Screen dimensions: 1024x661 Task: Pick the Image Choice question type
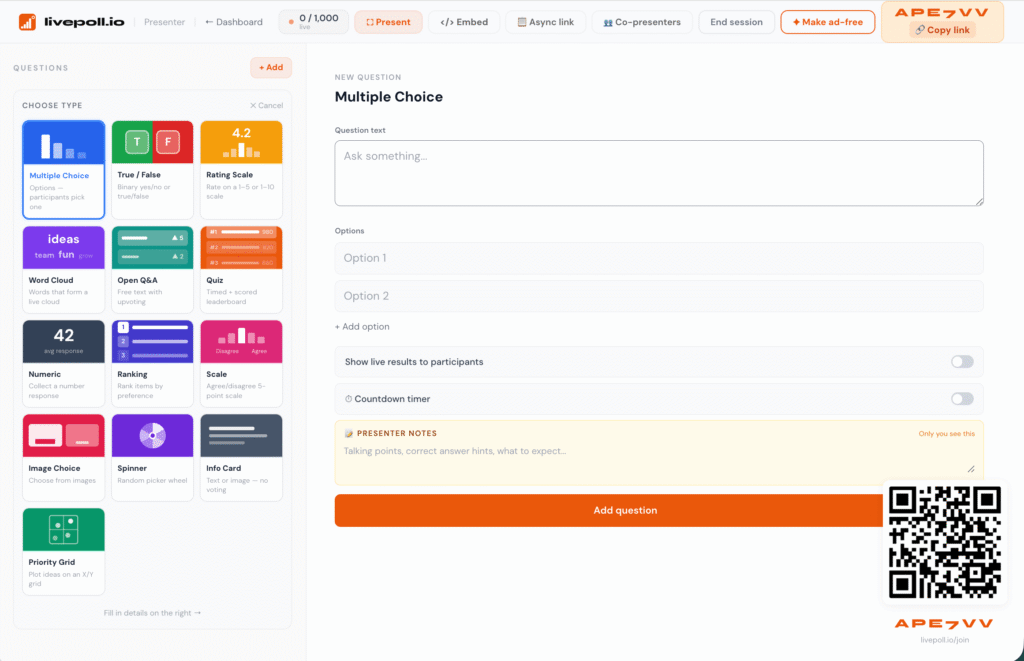[x=63, y=457]
